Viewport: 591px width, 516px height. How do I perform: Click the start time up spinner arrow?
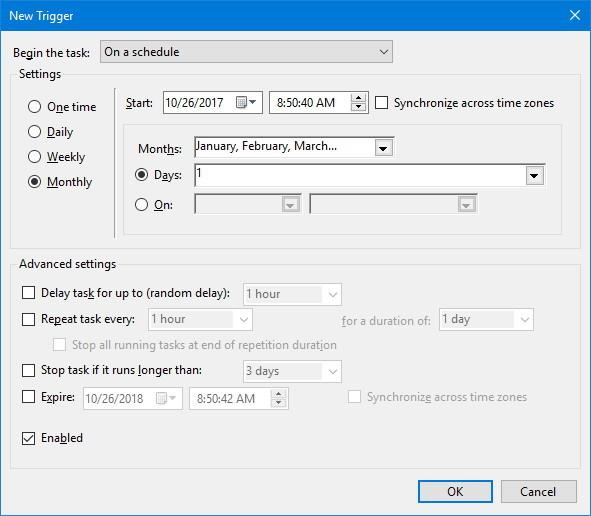(358, 98)
